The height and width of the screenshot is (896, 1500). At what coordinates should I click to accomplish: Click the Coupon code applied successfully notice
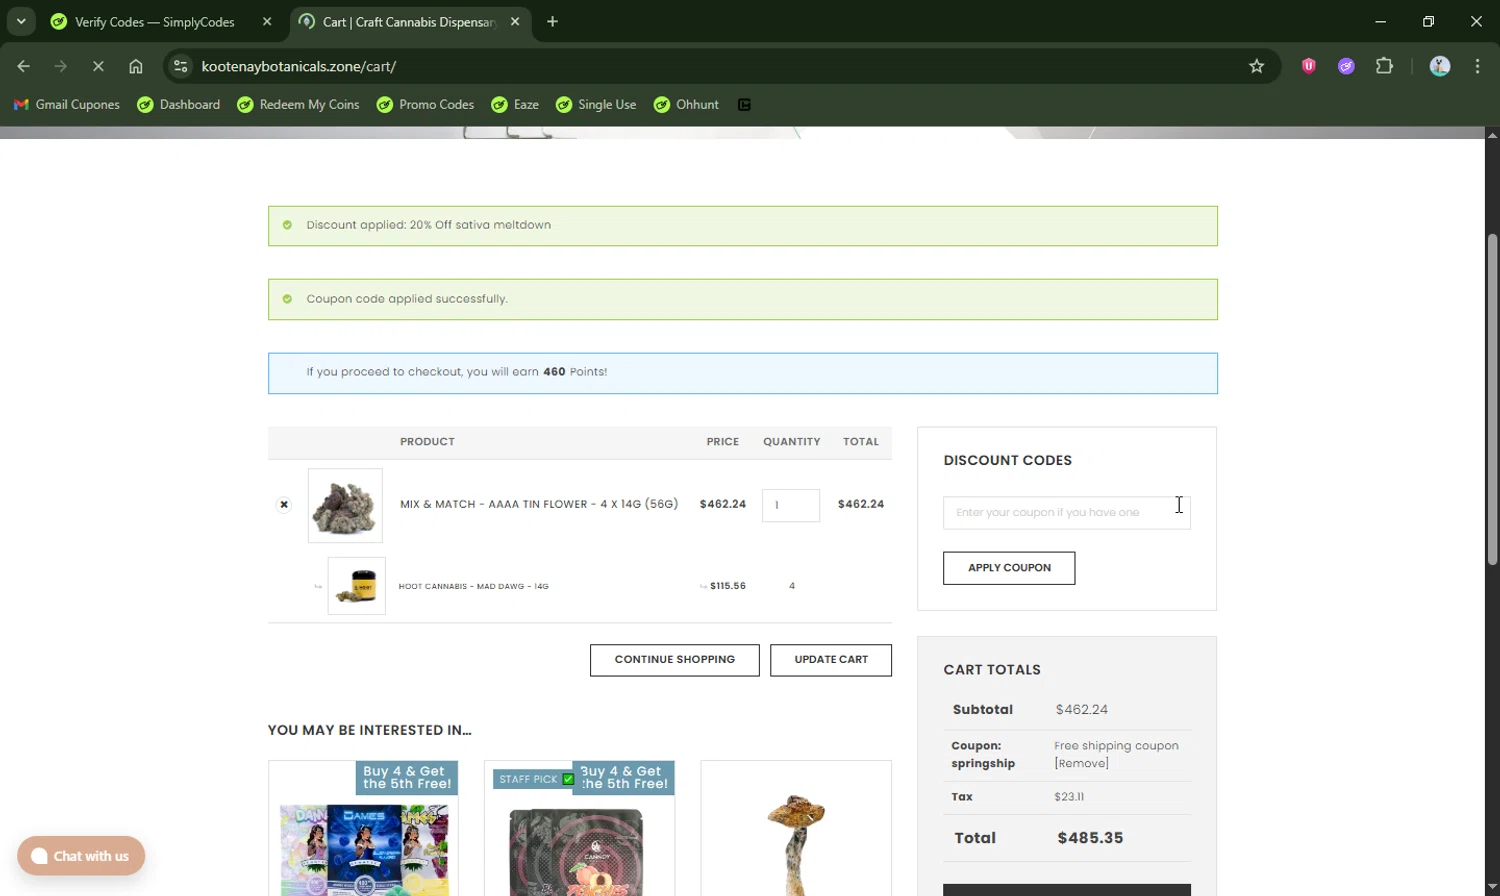coord(743,299)
